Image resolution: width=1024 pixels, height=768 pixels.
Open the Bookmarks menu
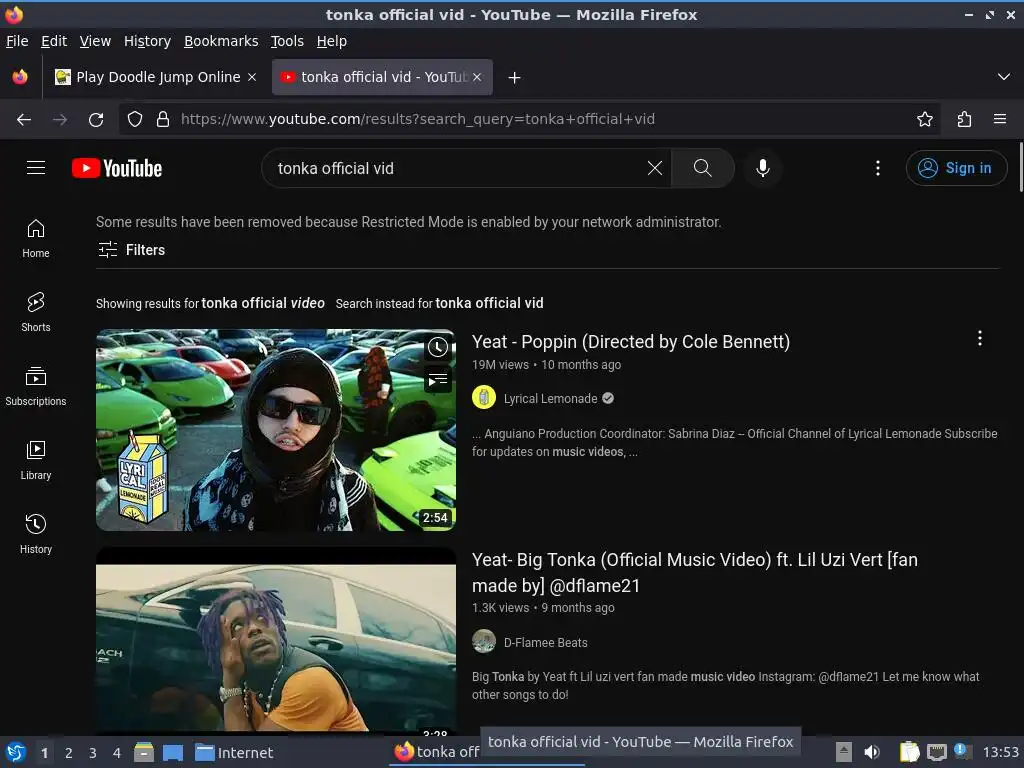click(x=221, y=41)
